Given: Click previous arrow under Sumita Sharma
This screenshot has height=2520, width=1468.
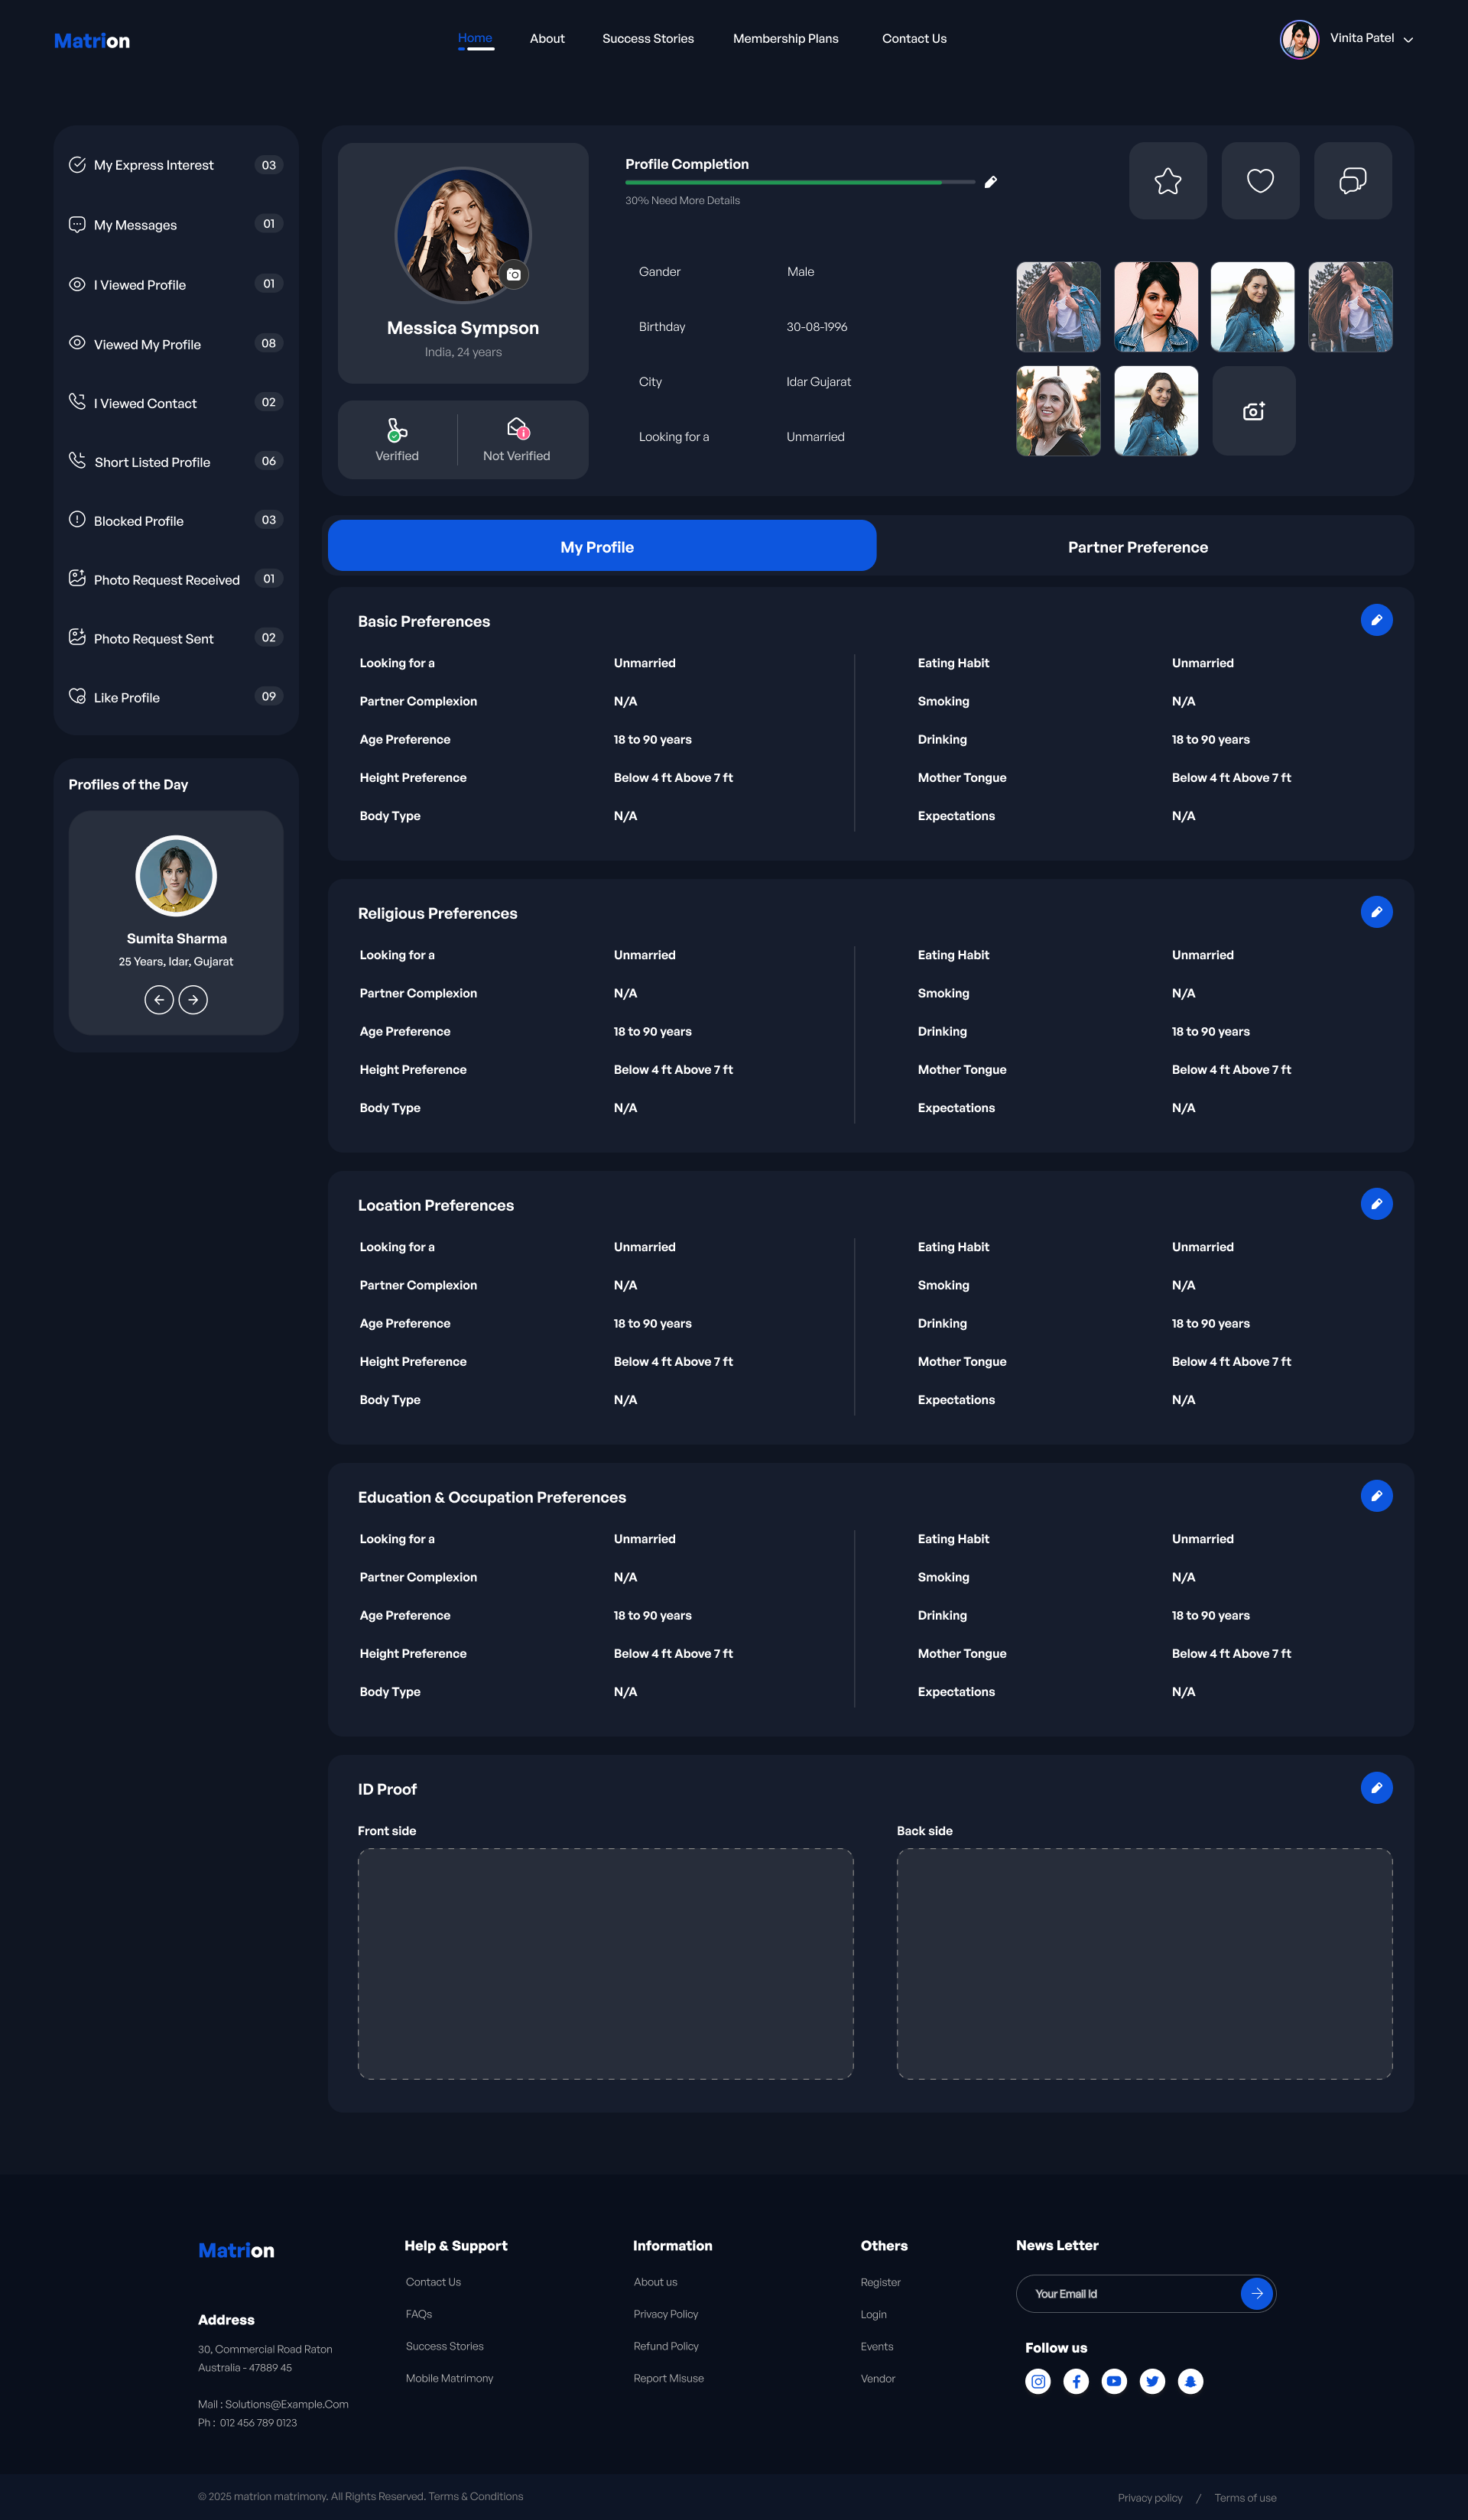Looking at the screenshot, I should pyautogui.click(x=159, y=1000).
